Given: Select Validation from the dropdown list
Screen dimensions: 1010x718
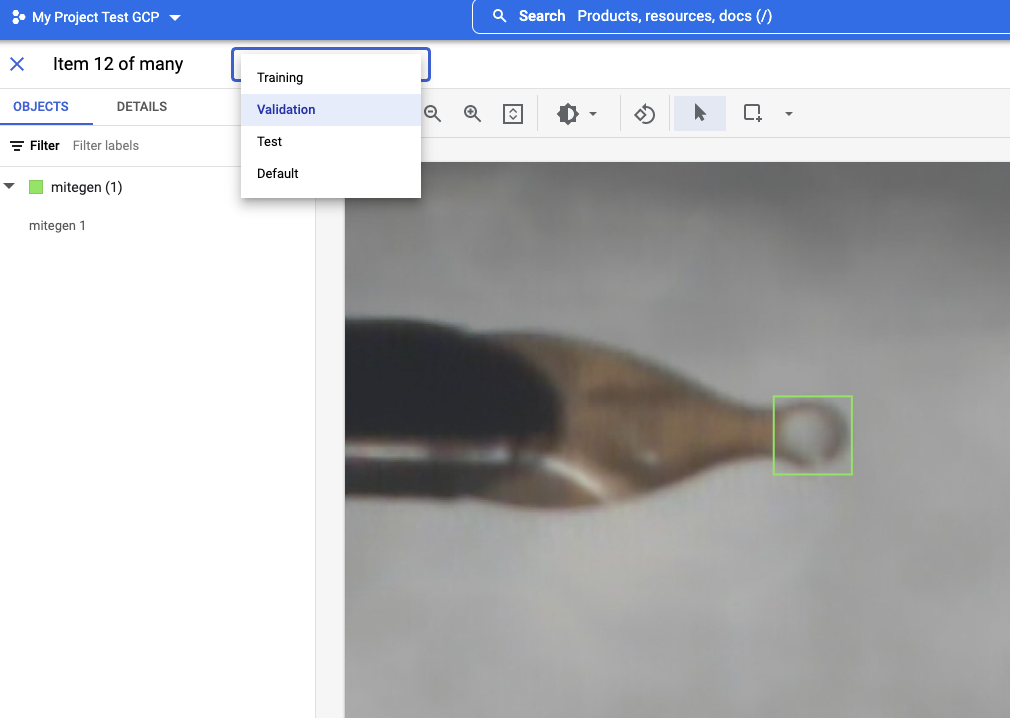Looking at the screenshot, I should 330,109.
